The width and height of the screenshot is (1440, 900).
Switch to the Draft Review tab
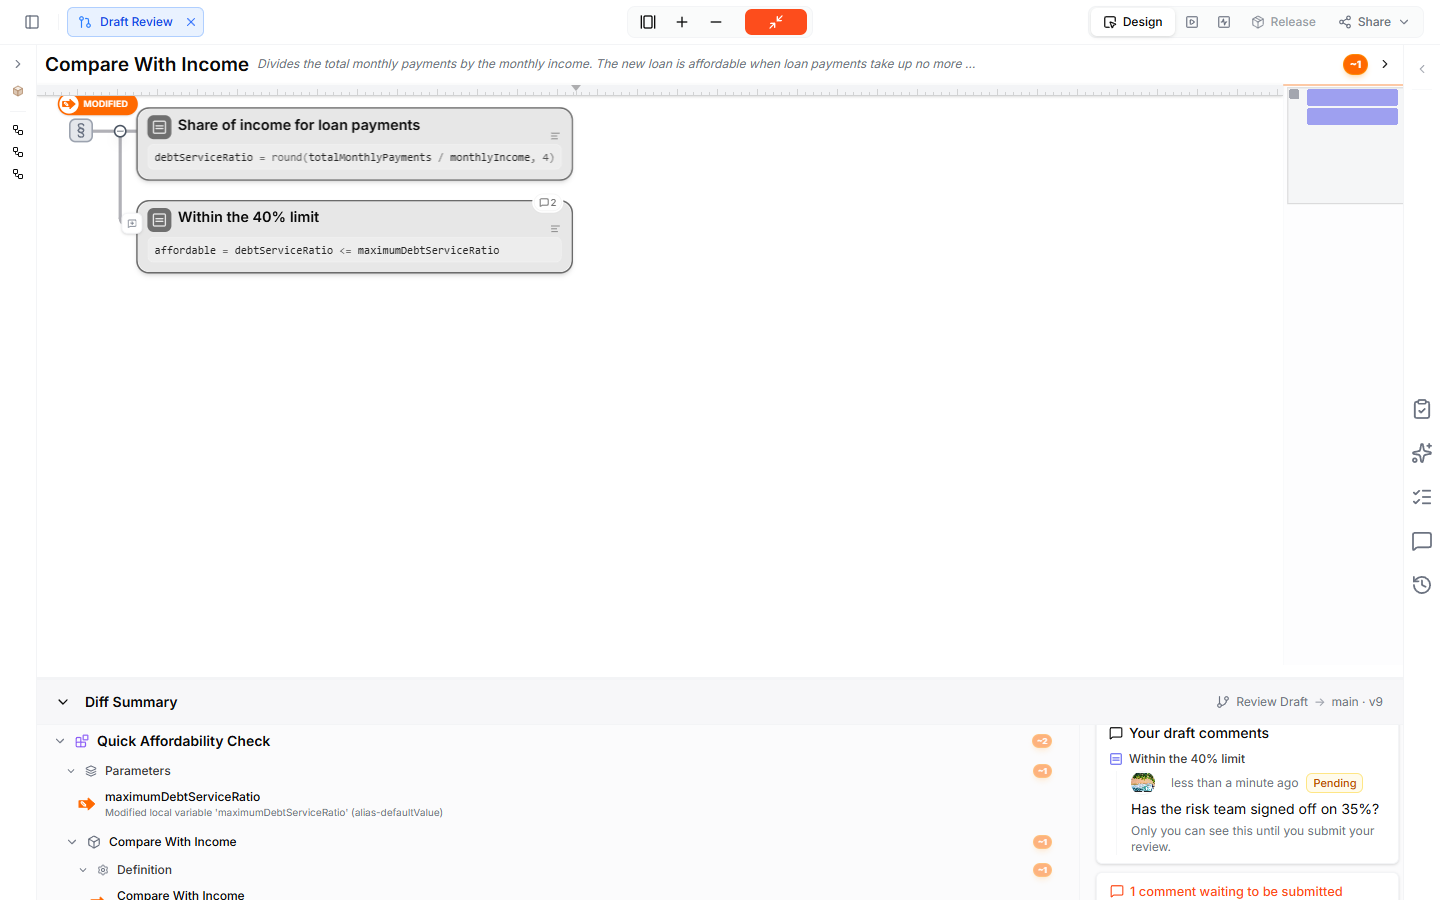tap(135, 22)
